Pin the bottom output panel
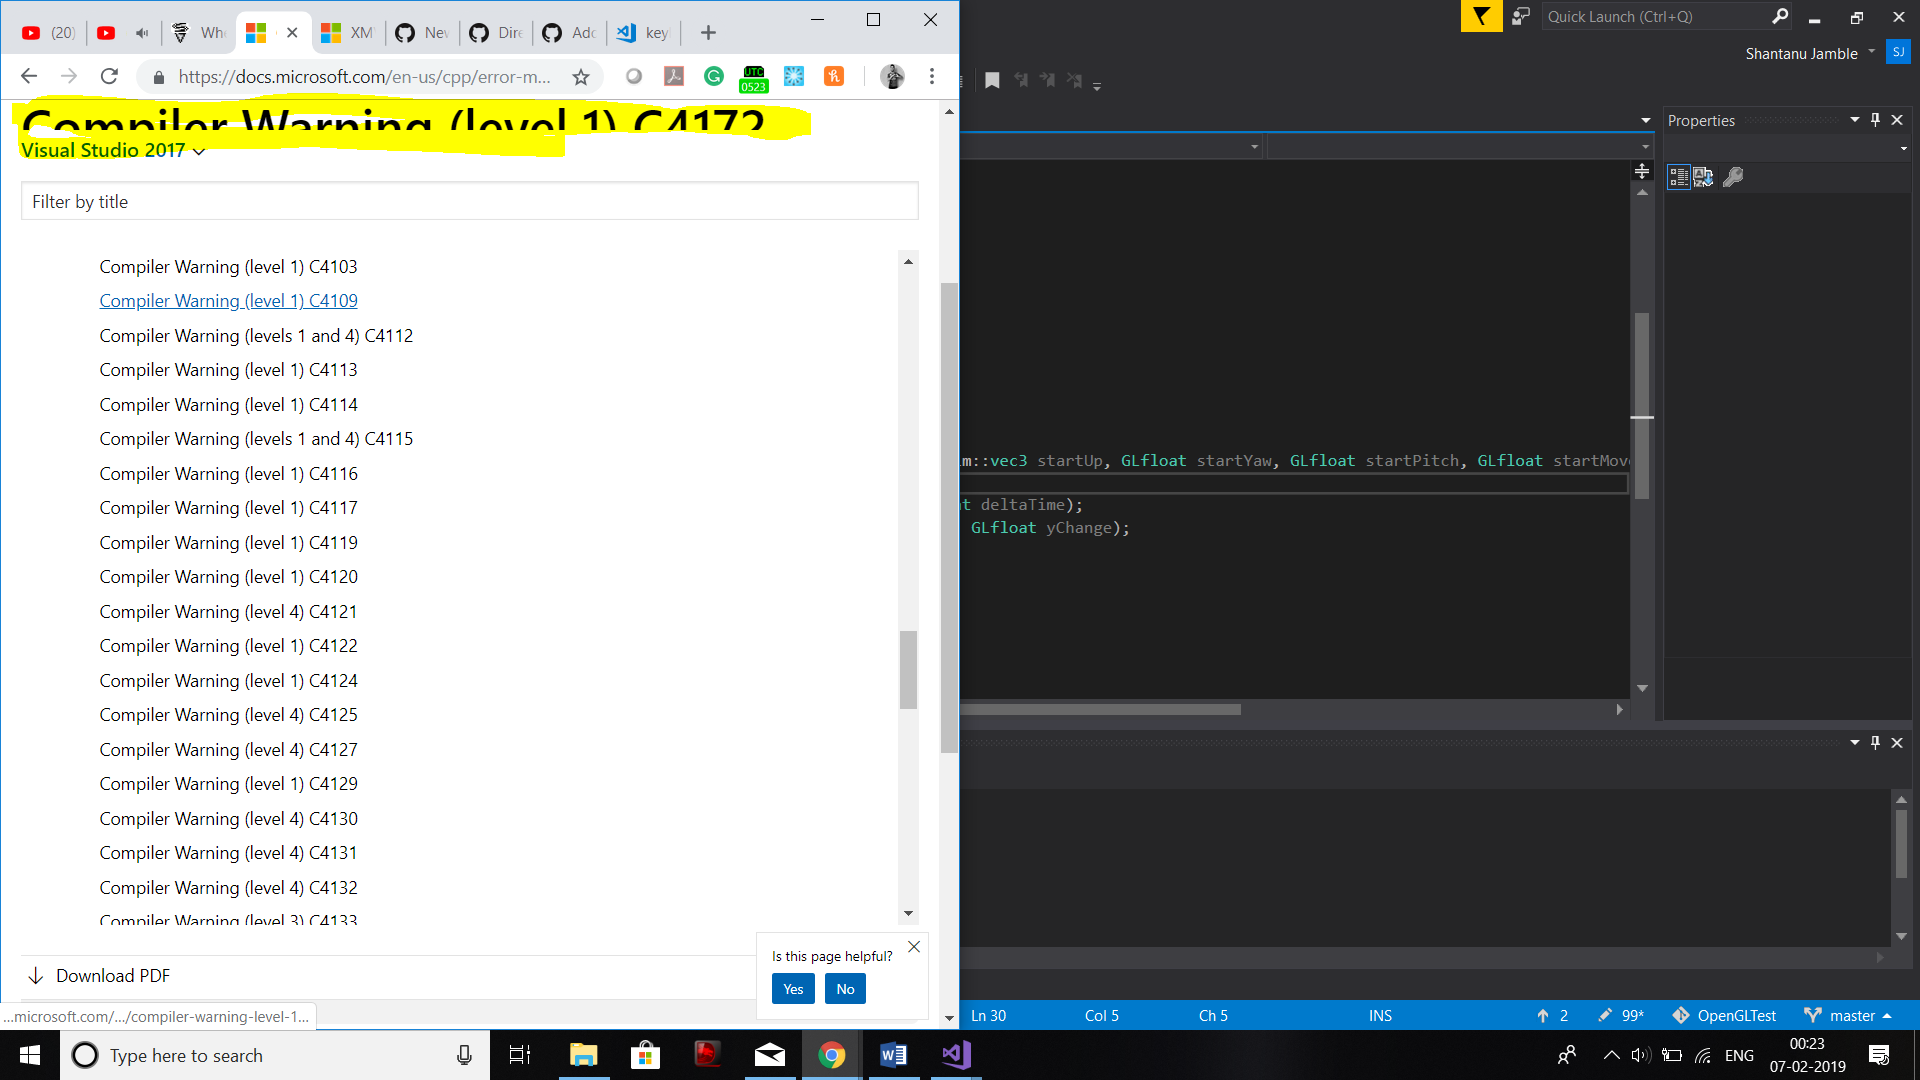 coord(1875,742)
